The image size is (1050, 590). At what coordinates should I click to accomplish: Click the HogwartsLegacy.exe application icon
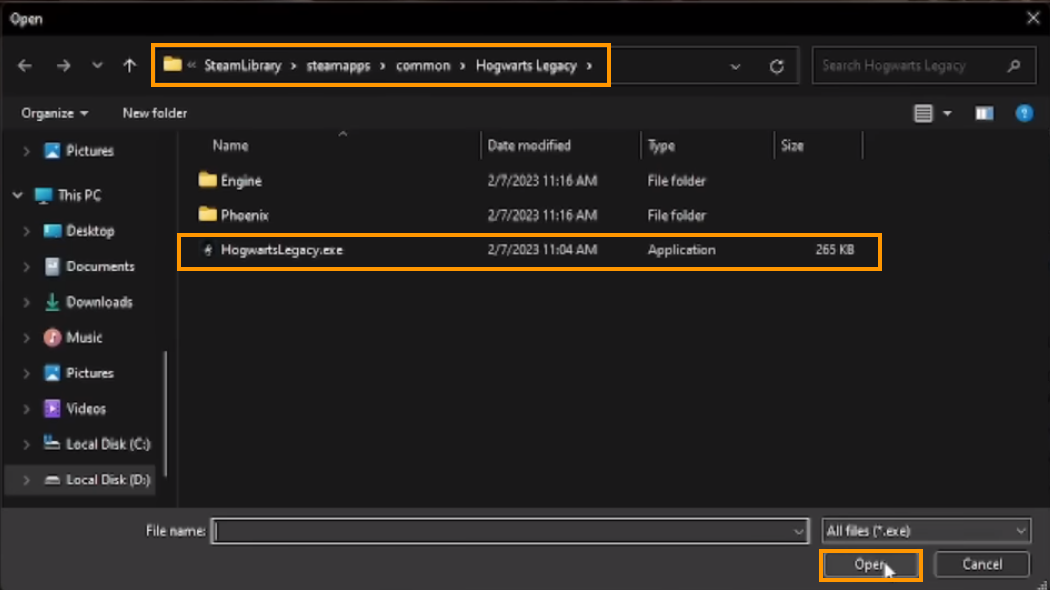point(208,250)
